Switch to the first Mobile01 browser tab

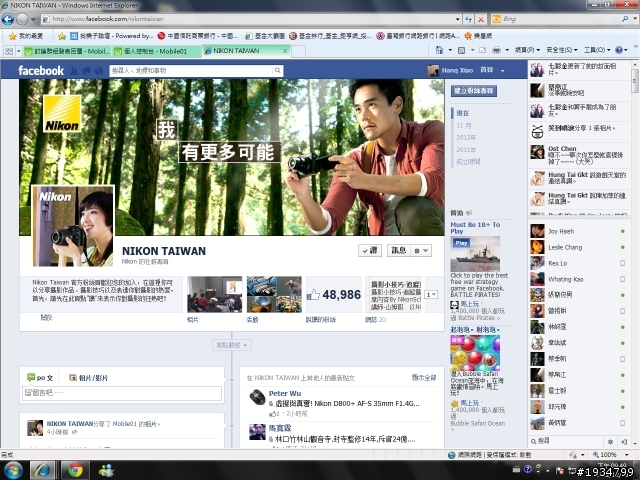click(67, 51)
